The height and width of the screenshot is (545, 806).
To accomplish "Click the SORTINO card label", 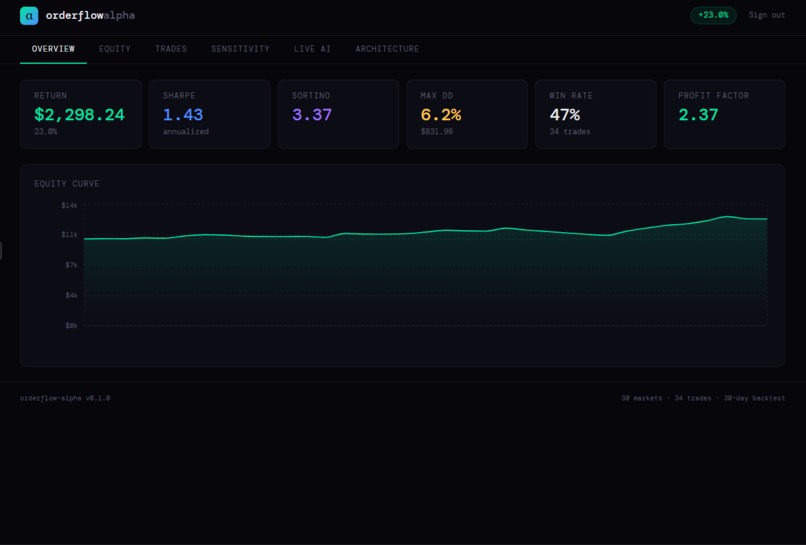I will (x=311, y=96).
